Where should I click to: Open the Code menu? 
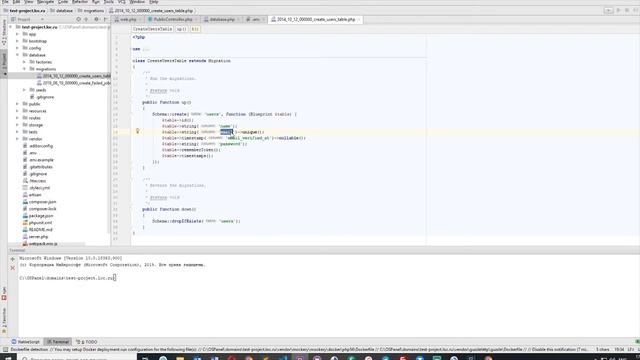[63, 2]
